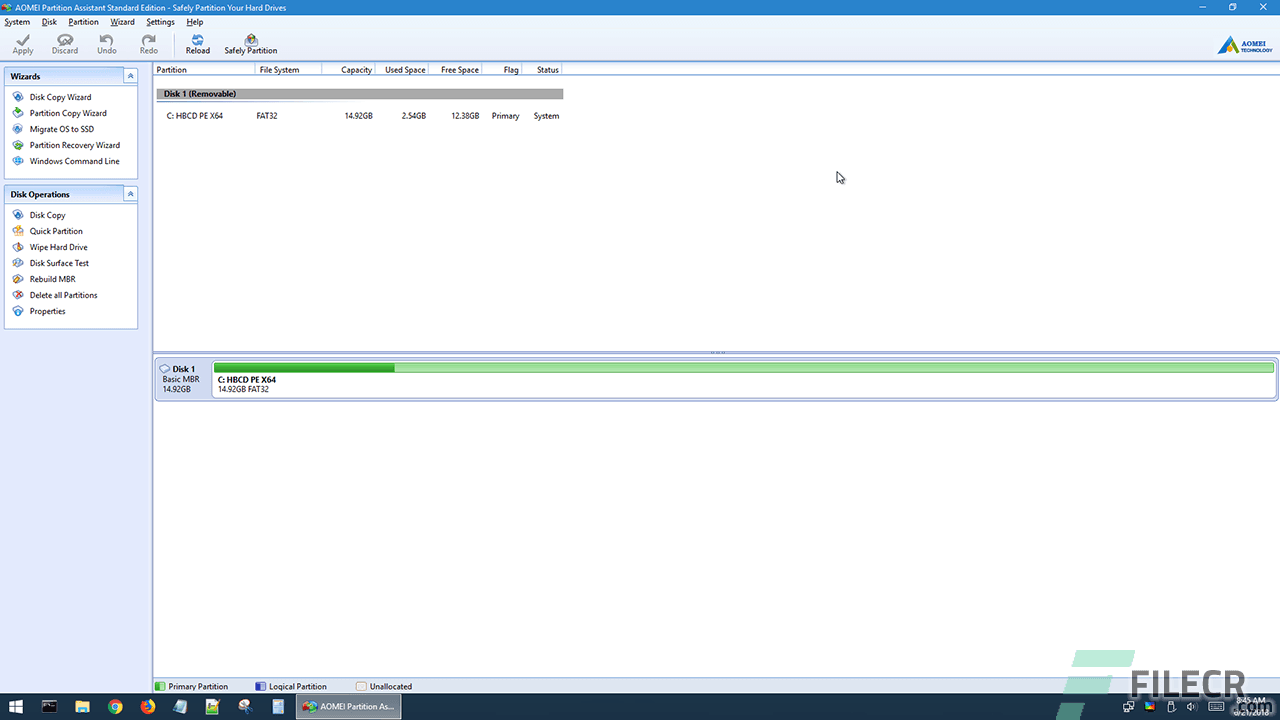Open the Settings menu
This screenshot has width=1280, height=720.
coord(160,21)
